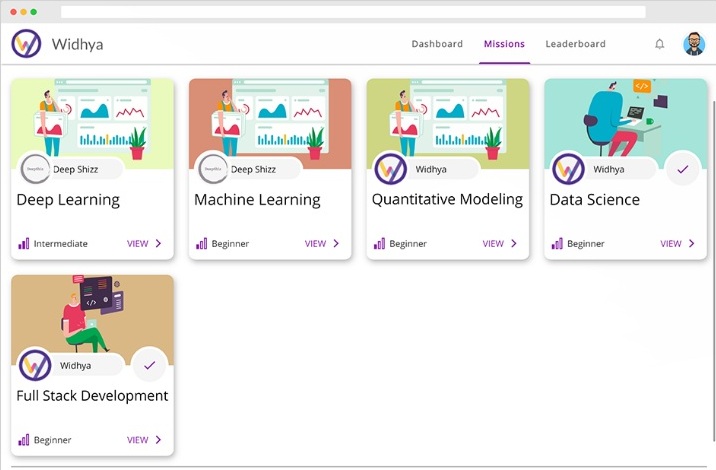Click Widhya provider label on Quantitative Modeling card
Screen dimensions: 716x470
pos(431,169)
